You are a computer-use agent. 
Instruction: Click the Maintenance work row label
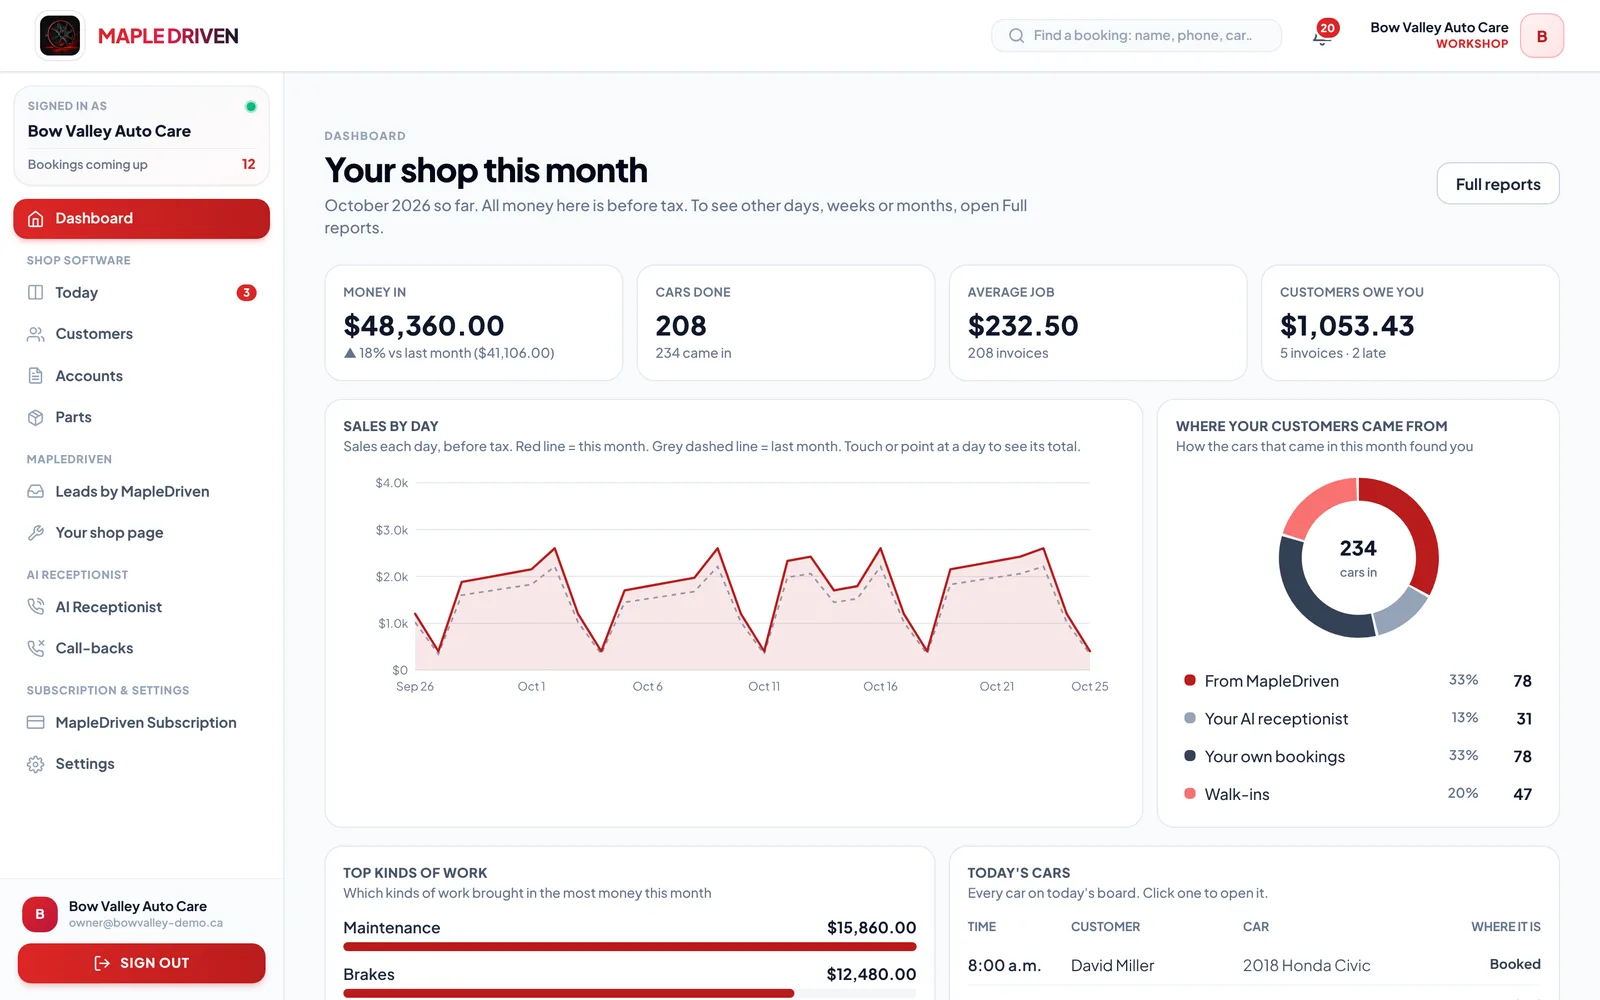(392, 928)
